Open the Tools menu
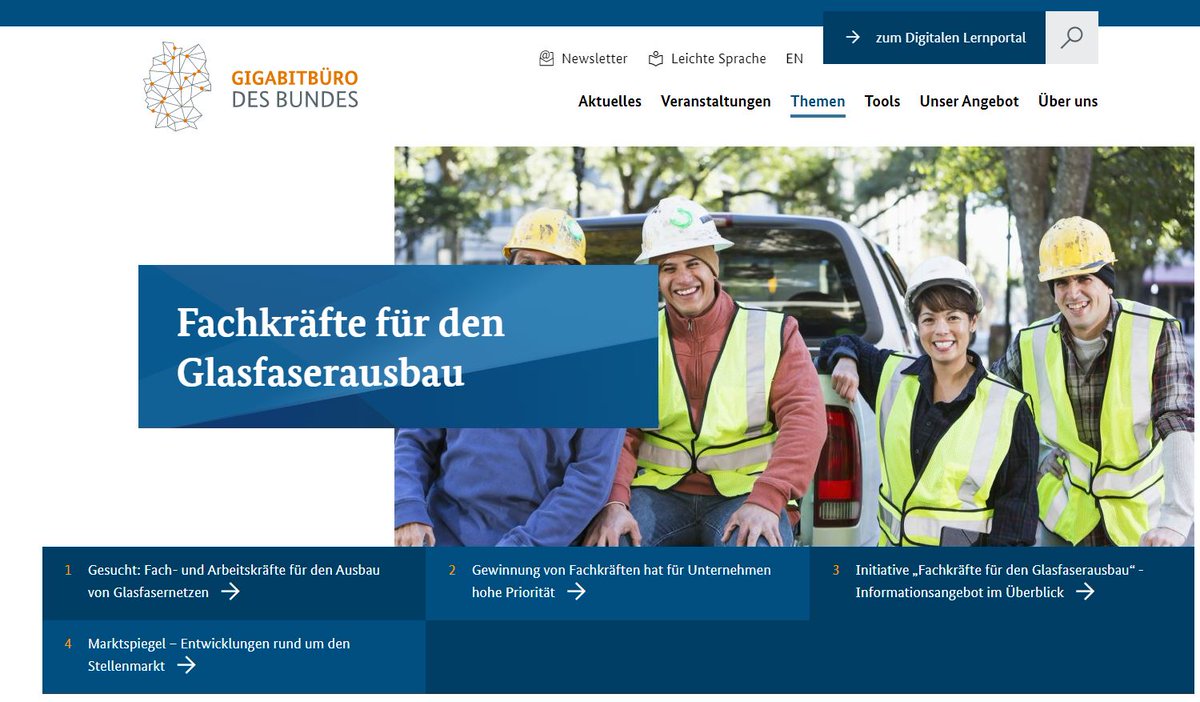Image resolution: width=1200 pixels, height=702 pixels. (x=883, y=101)
